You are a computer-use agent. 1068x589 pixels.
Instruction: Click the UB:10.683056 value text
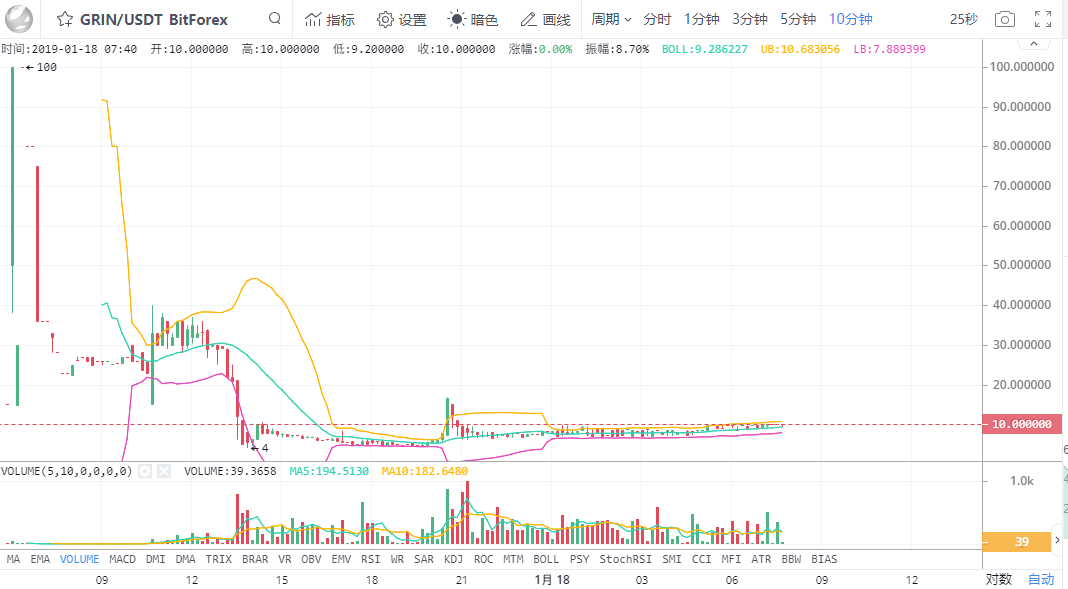(x=800, y=49)
